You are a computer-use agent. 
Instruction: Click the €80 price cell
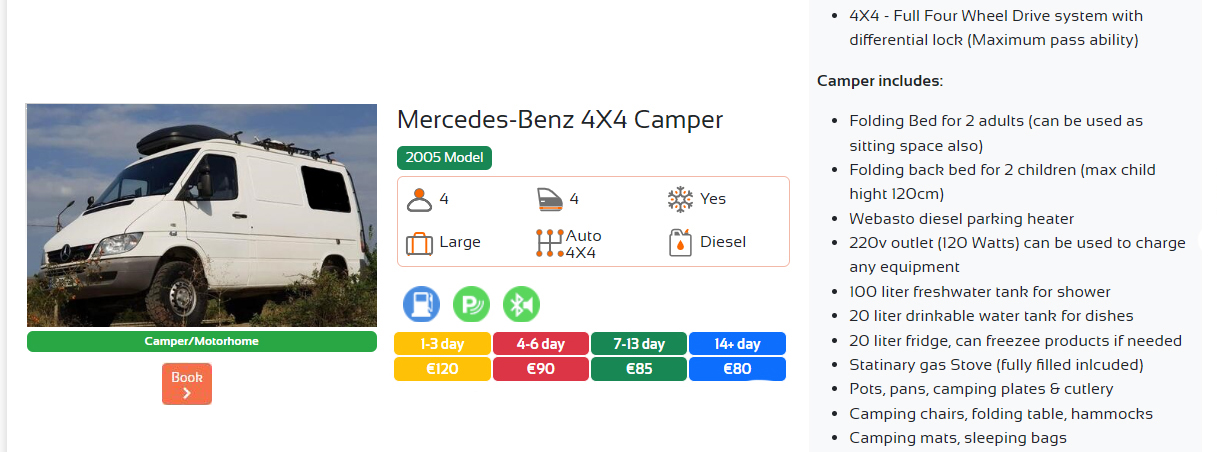737,369
